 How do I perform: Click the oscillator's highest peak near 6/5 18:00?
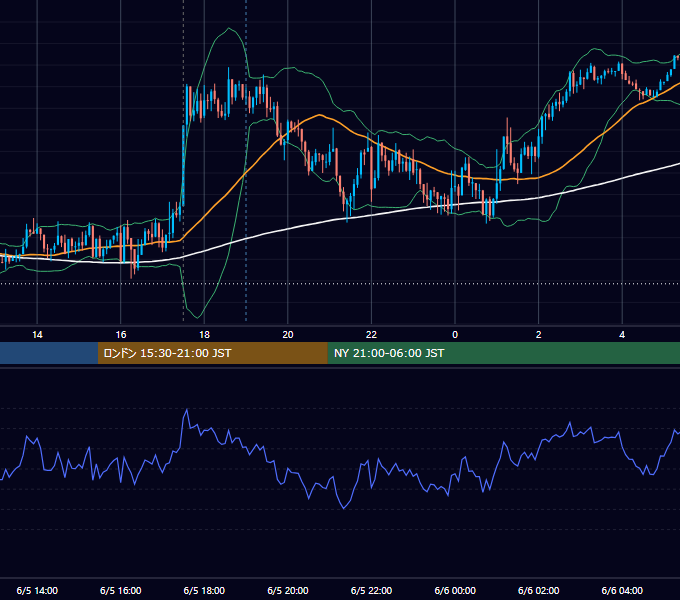tap(187, 409)
